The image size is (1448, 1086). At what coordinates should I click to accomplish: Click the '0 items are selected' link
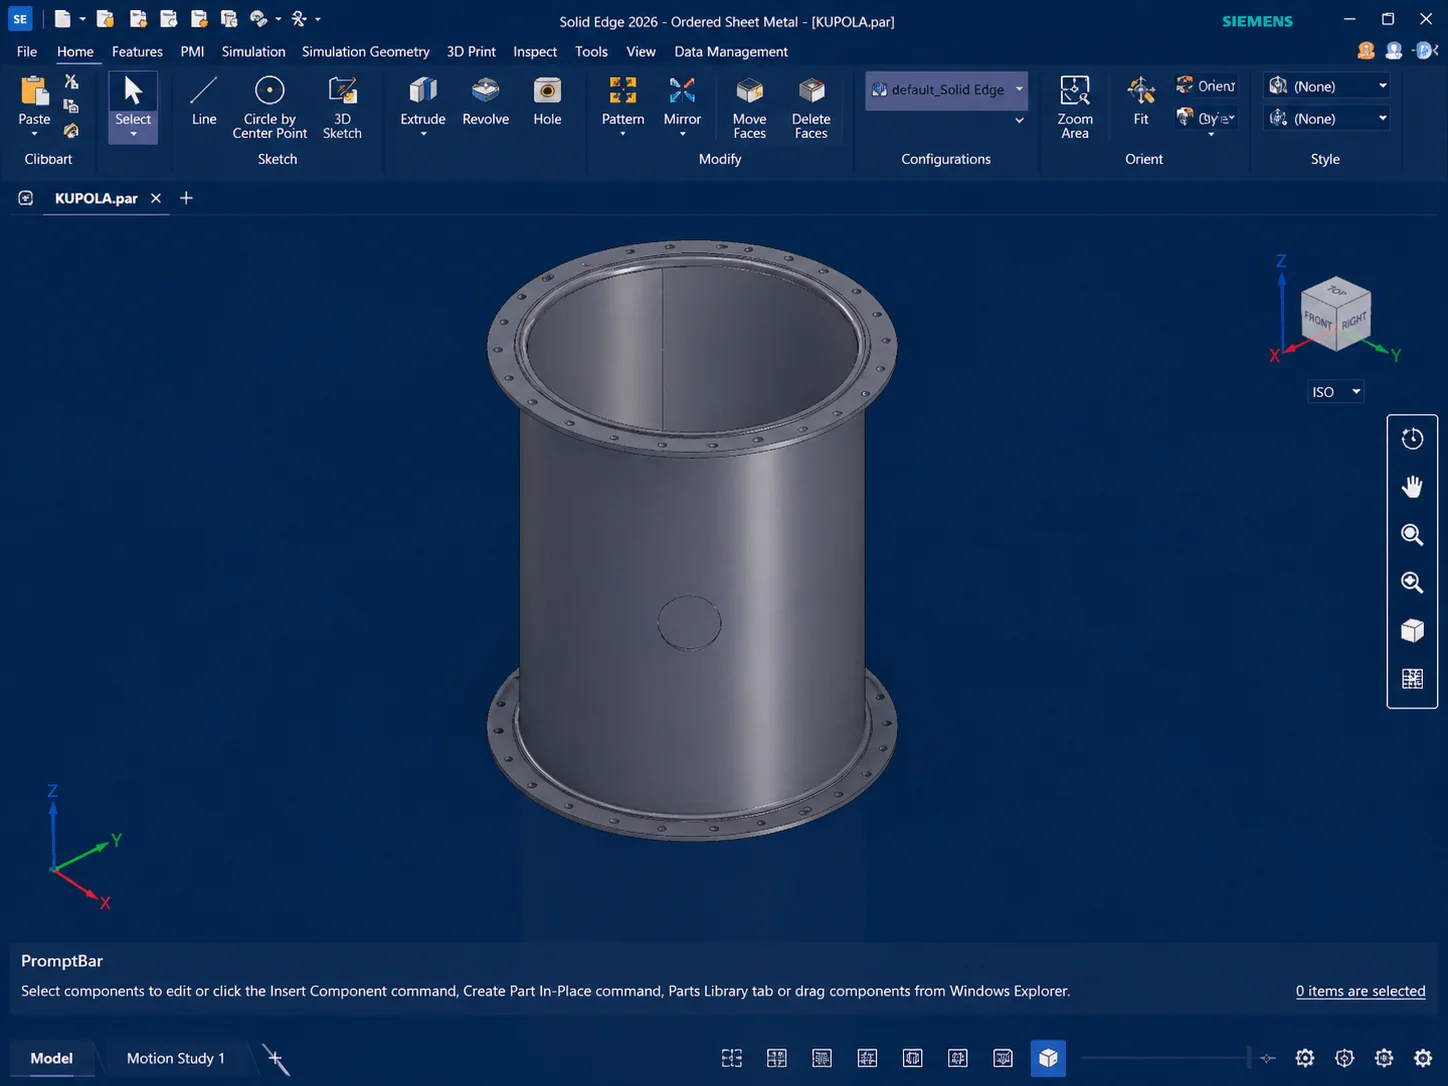click(x=1360, y=991)
